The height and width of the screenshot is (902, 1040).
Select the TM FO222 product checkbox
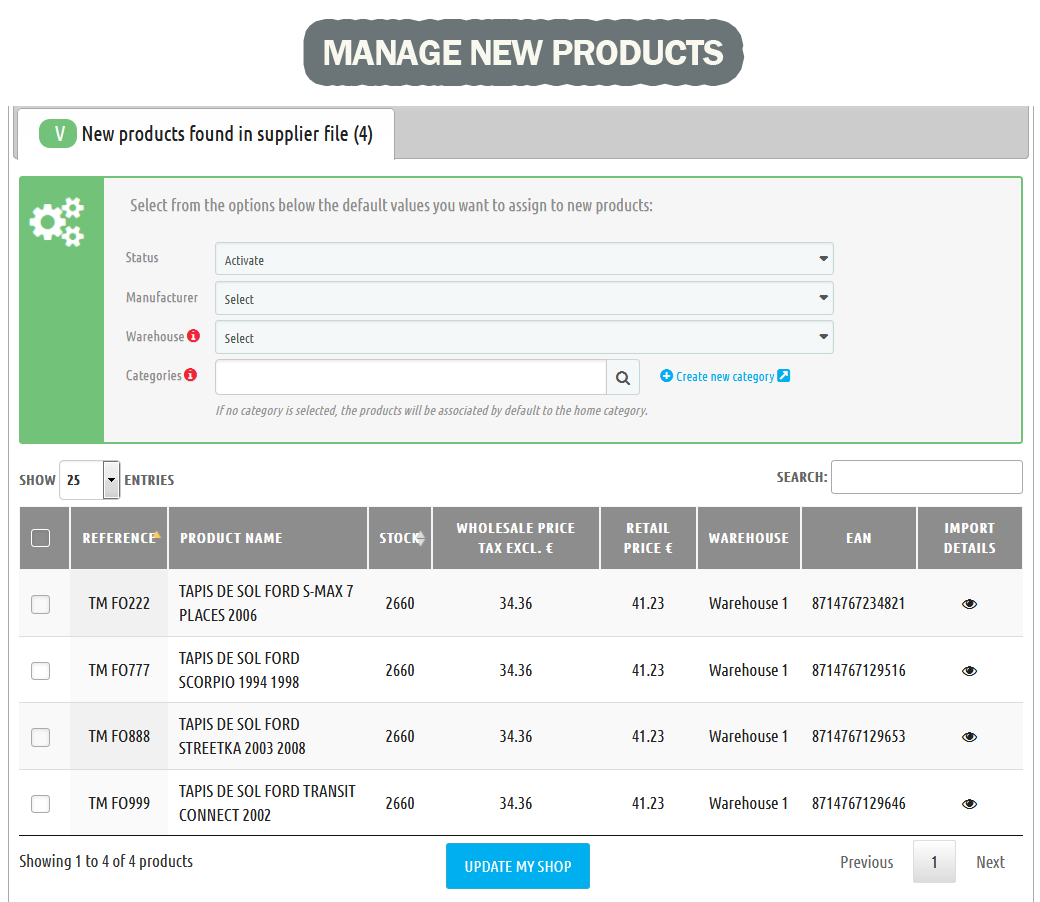pos(41,604)
